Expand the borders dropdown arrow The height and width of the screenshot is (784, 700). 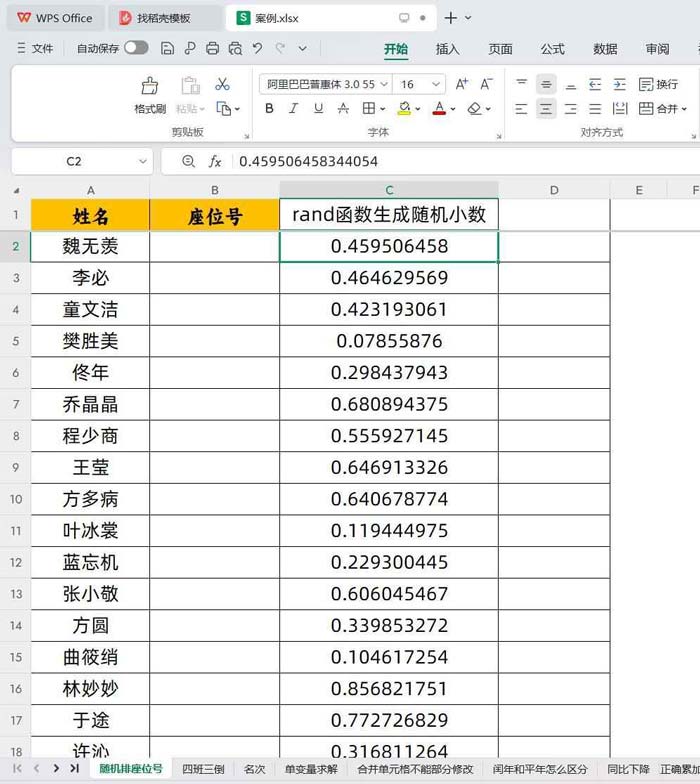pyautogui.click(x=382, y=108)
